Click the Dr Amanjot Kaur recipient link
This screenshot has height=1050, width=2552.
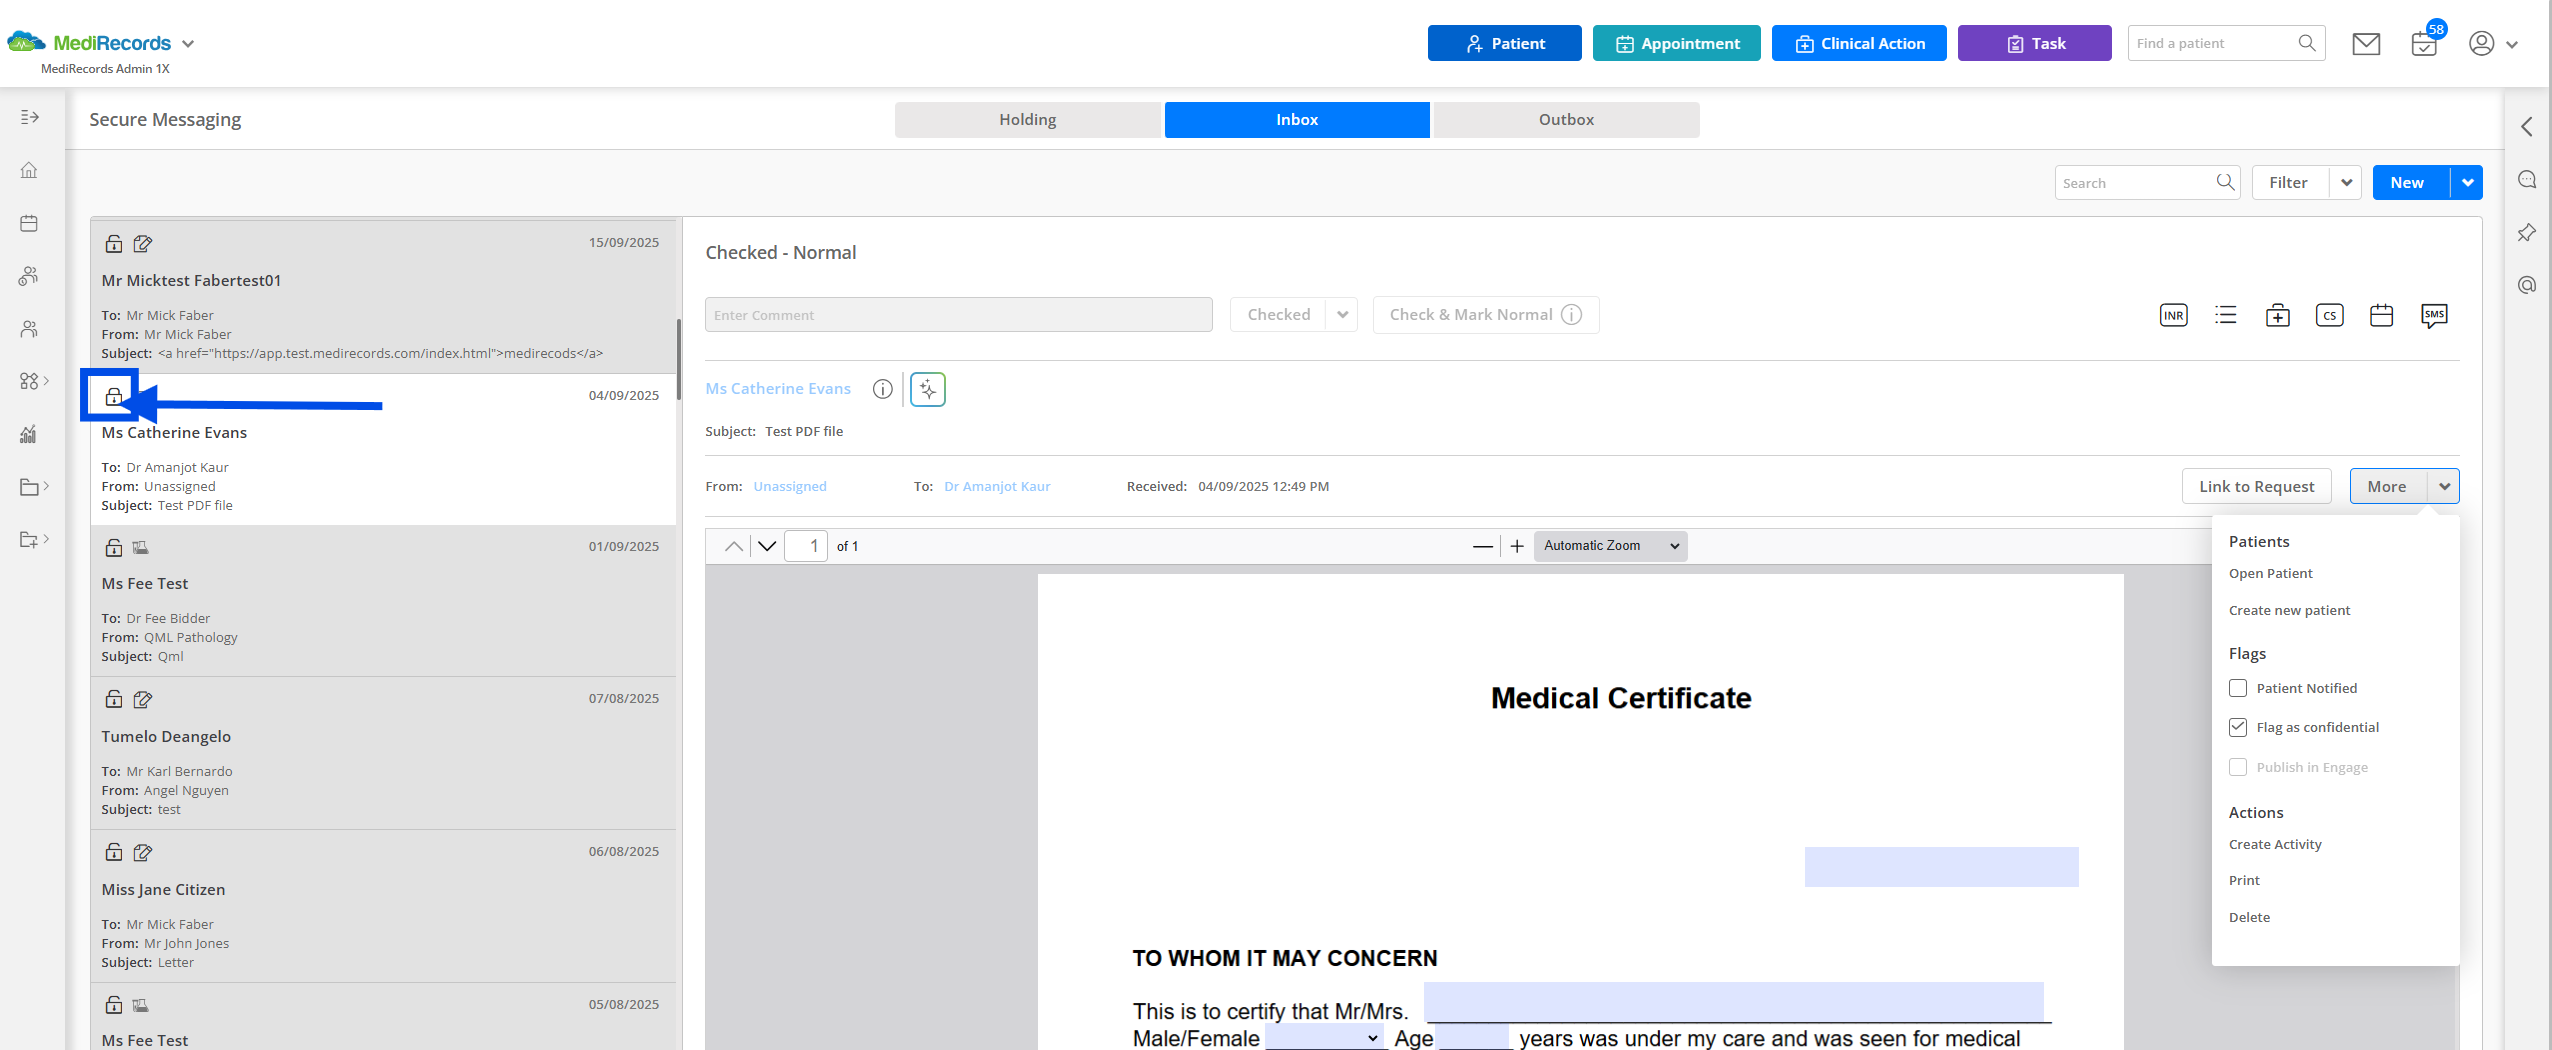pyautogui.click(x=997, y=487)
